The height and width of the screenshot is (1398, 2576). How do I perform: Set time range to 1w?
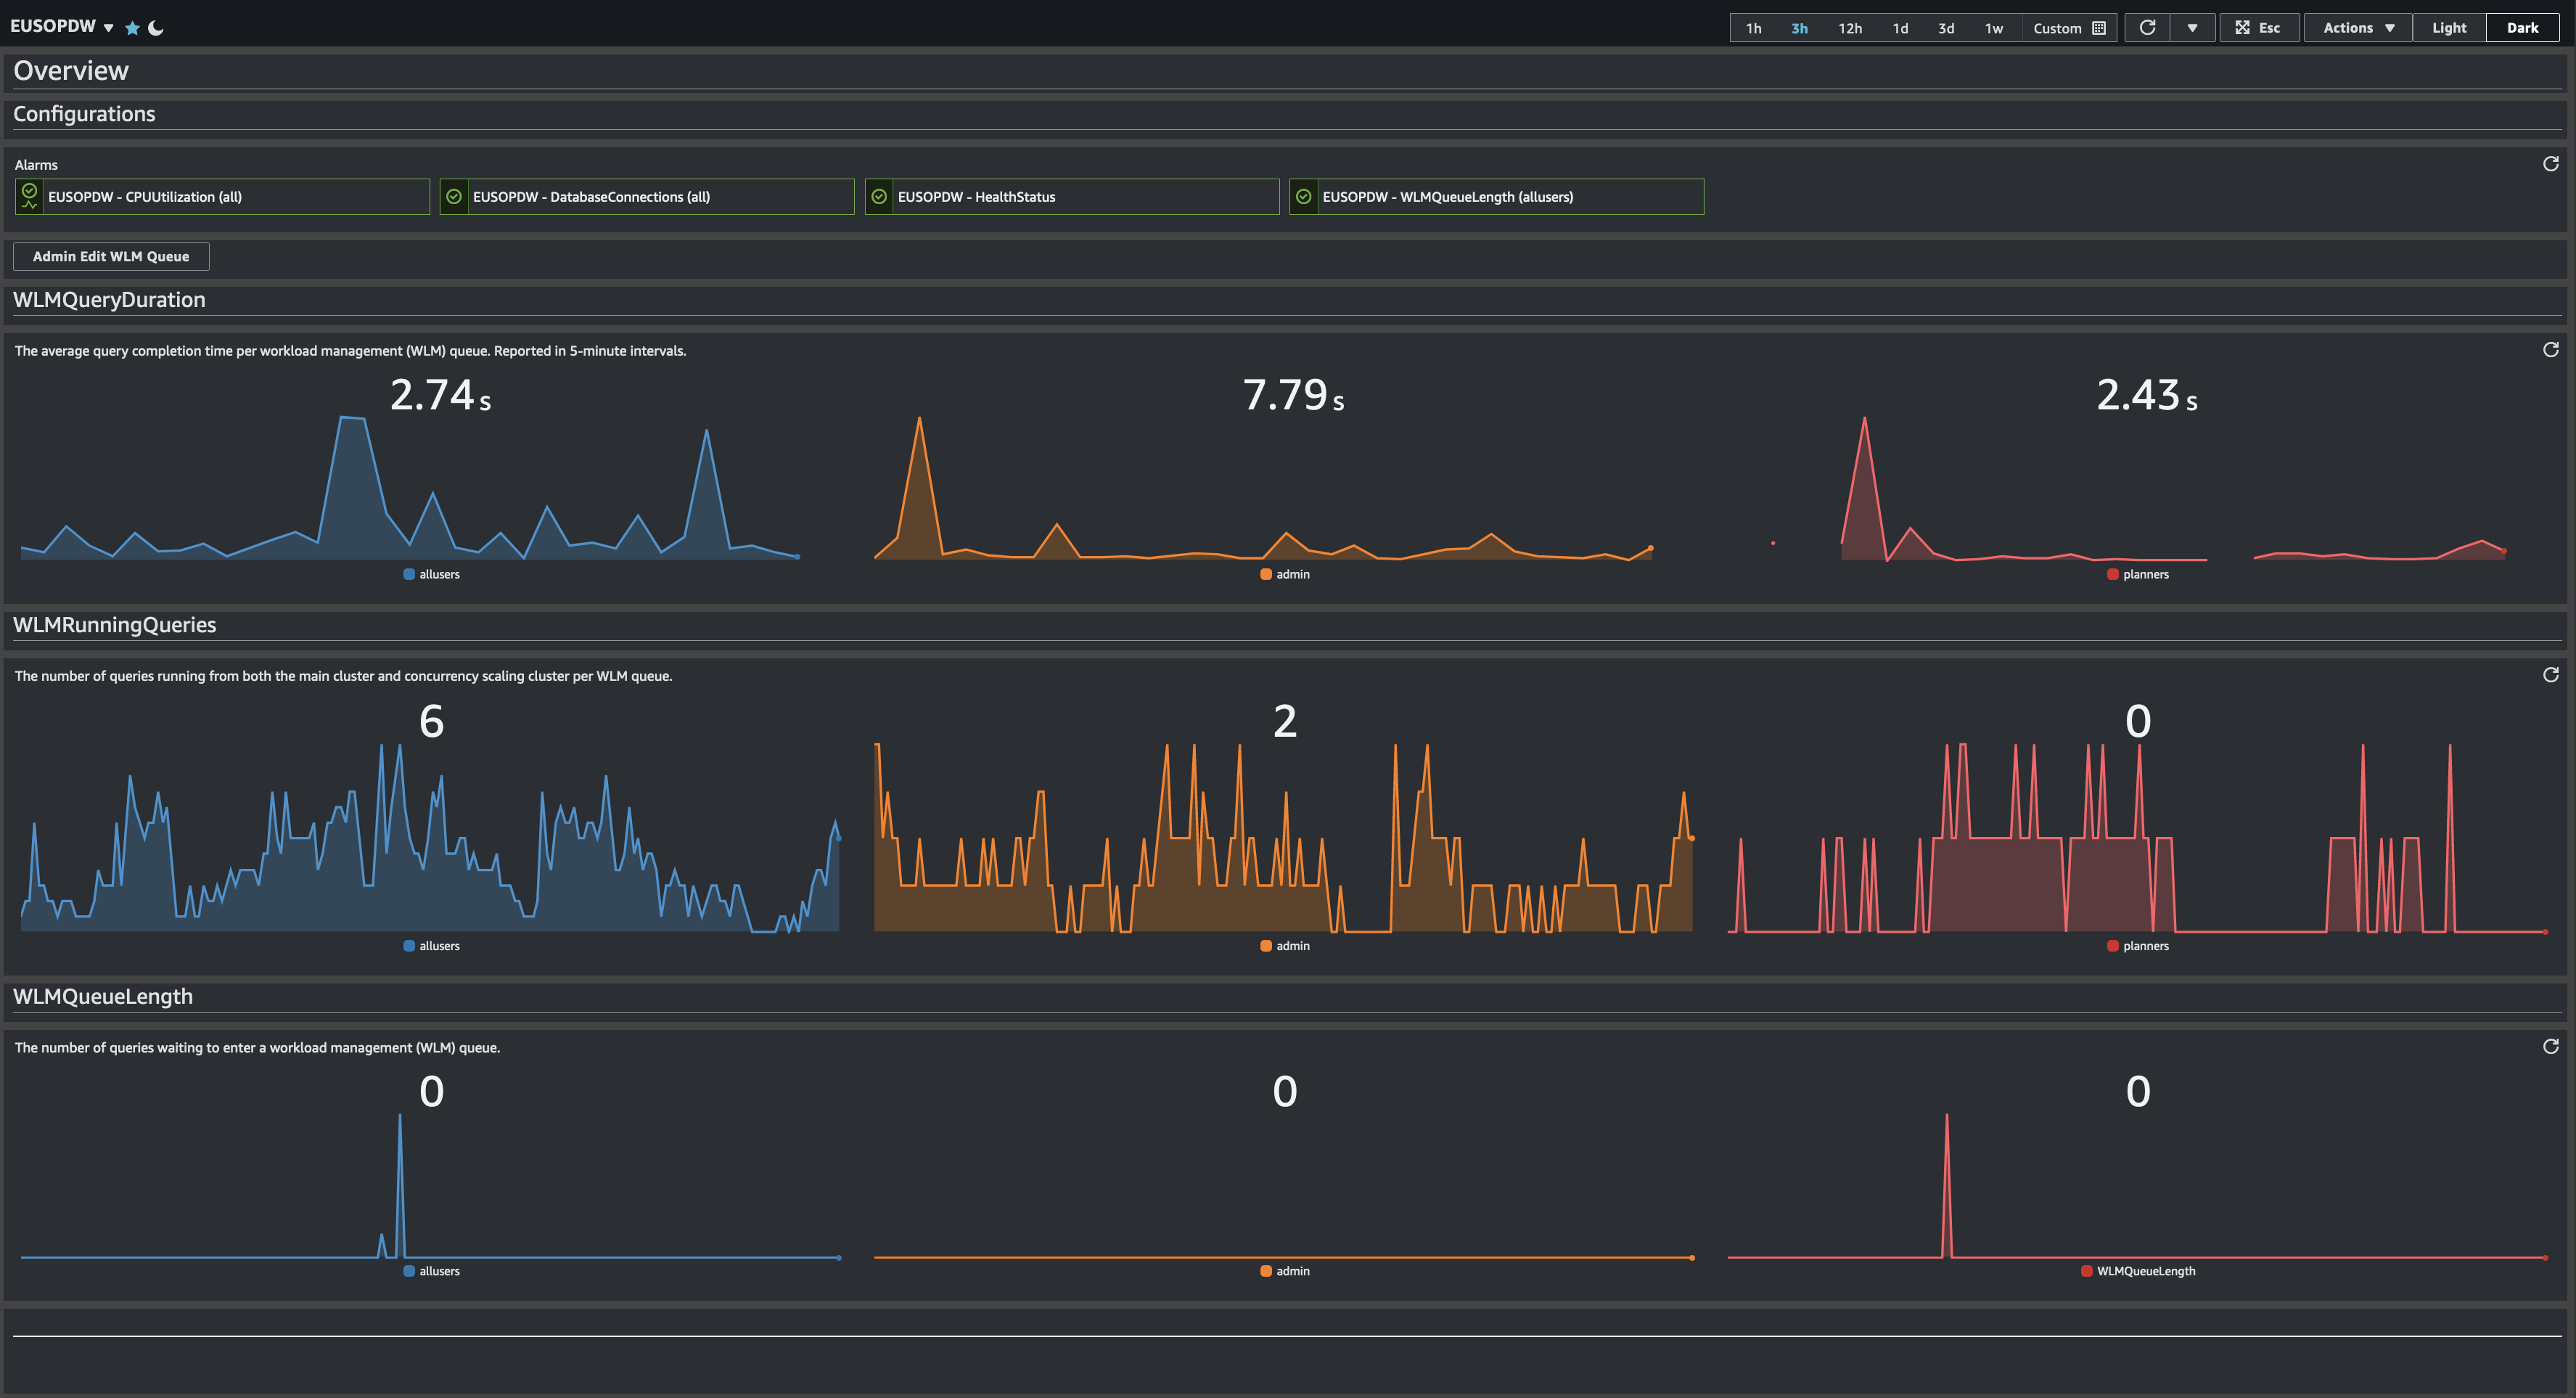[x=1993, y=28]
